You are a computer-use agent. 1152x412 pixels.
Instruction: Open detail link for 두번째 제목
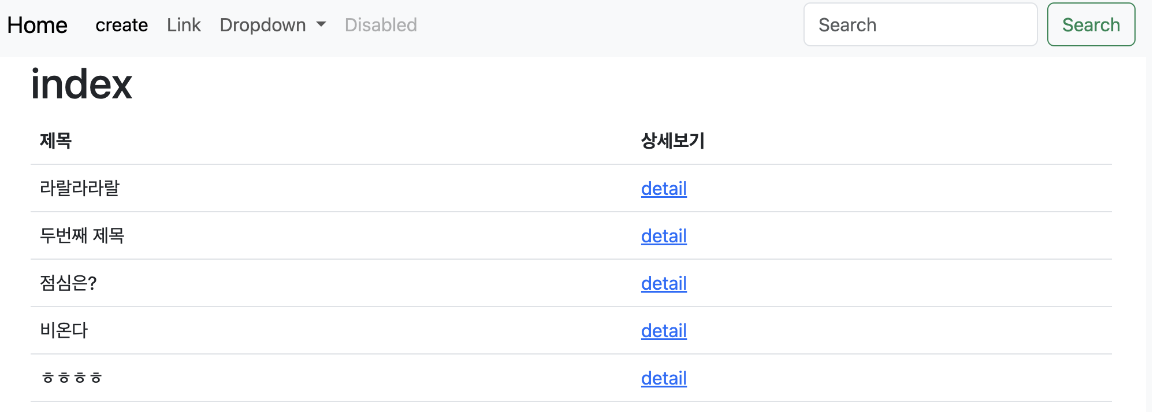pyautogui.click(x=664, y=236)
